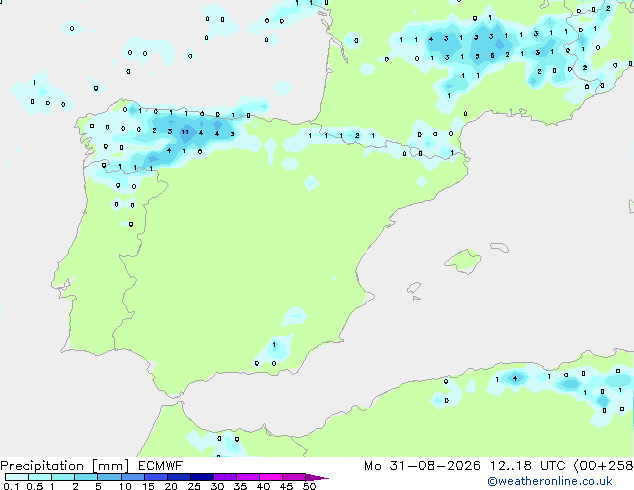
Task: Click the legend scale value "0.5"
Action: 34,486
